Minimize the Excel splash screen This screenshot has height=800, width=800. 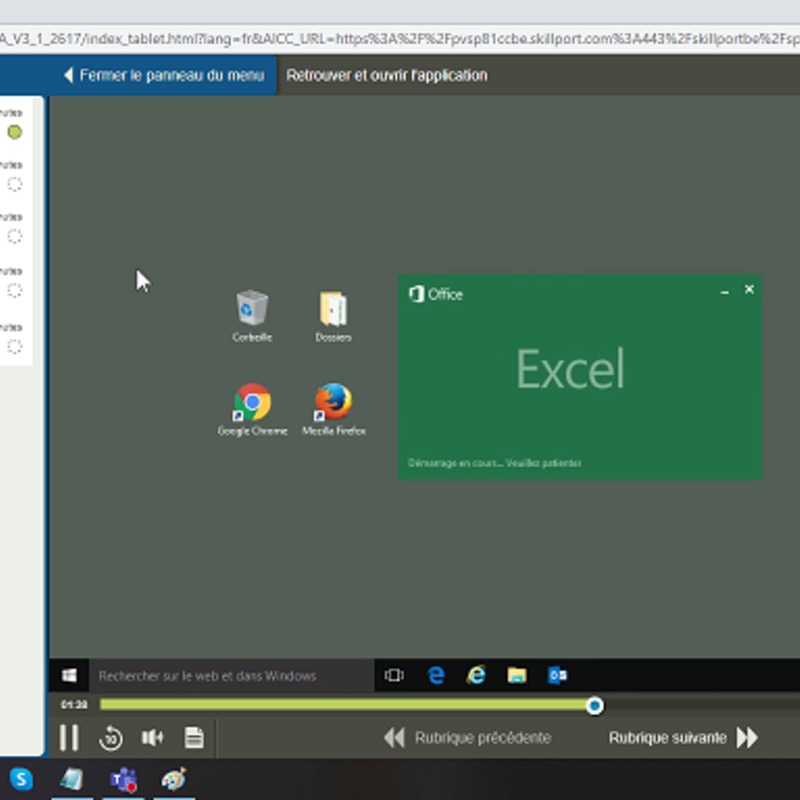[x=724, y=292]
